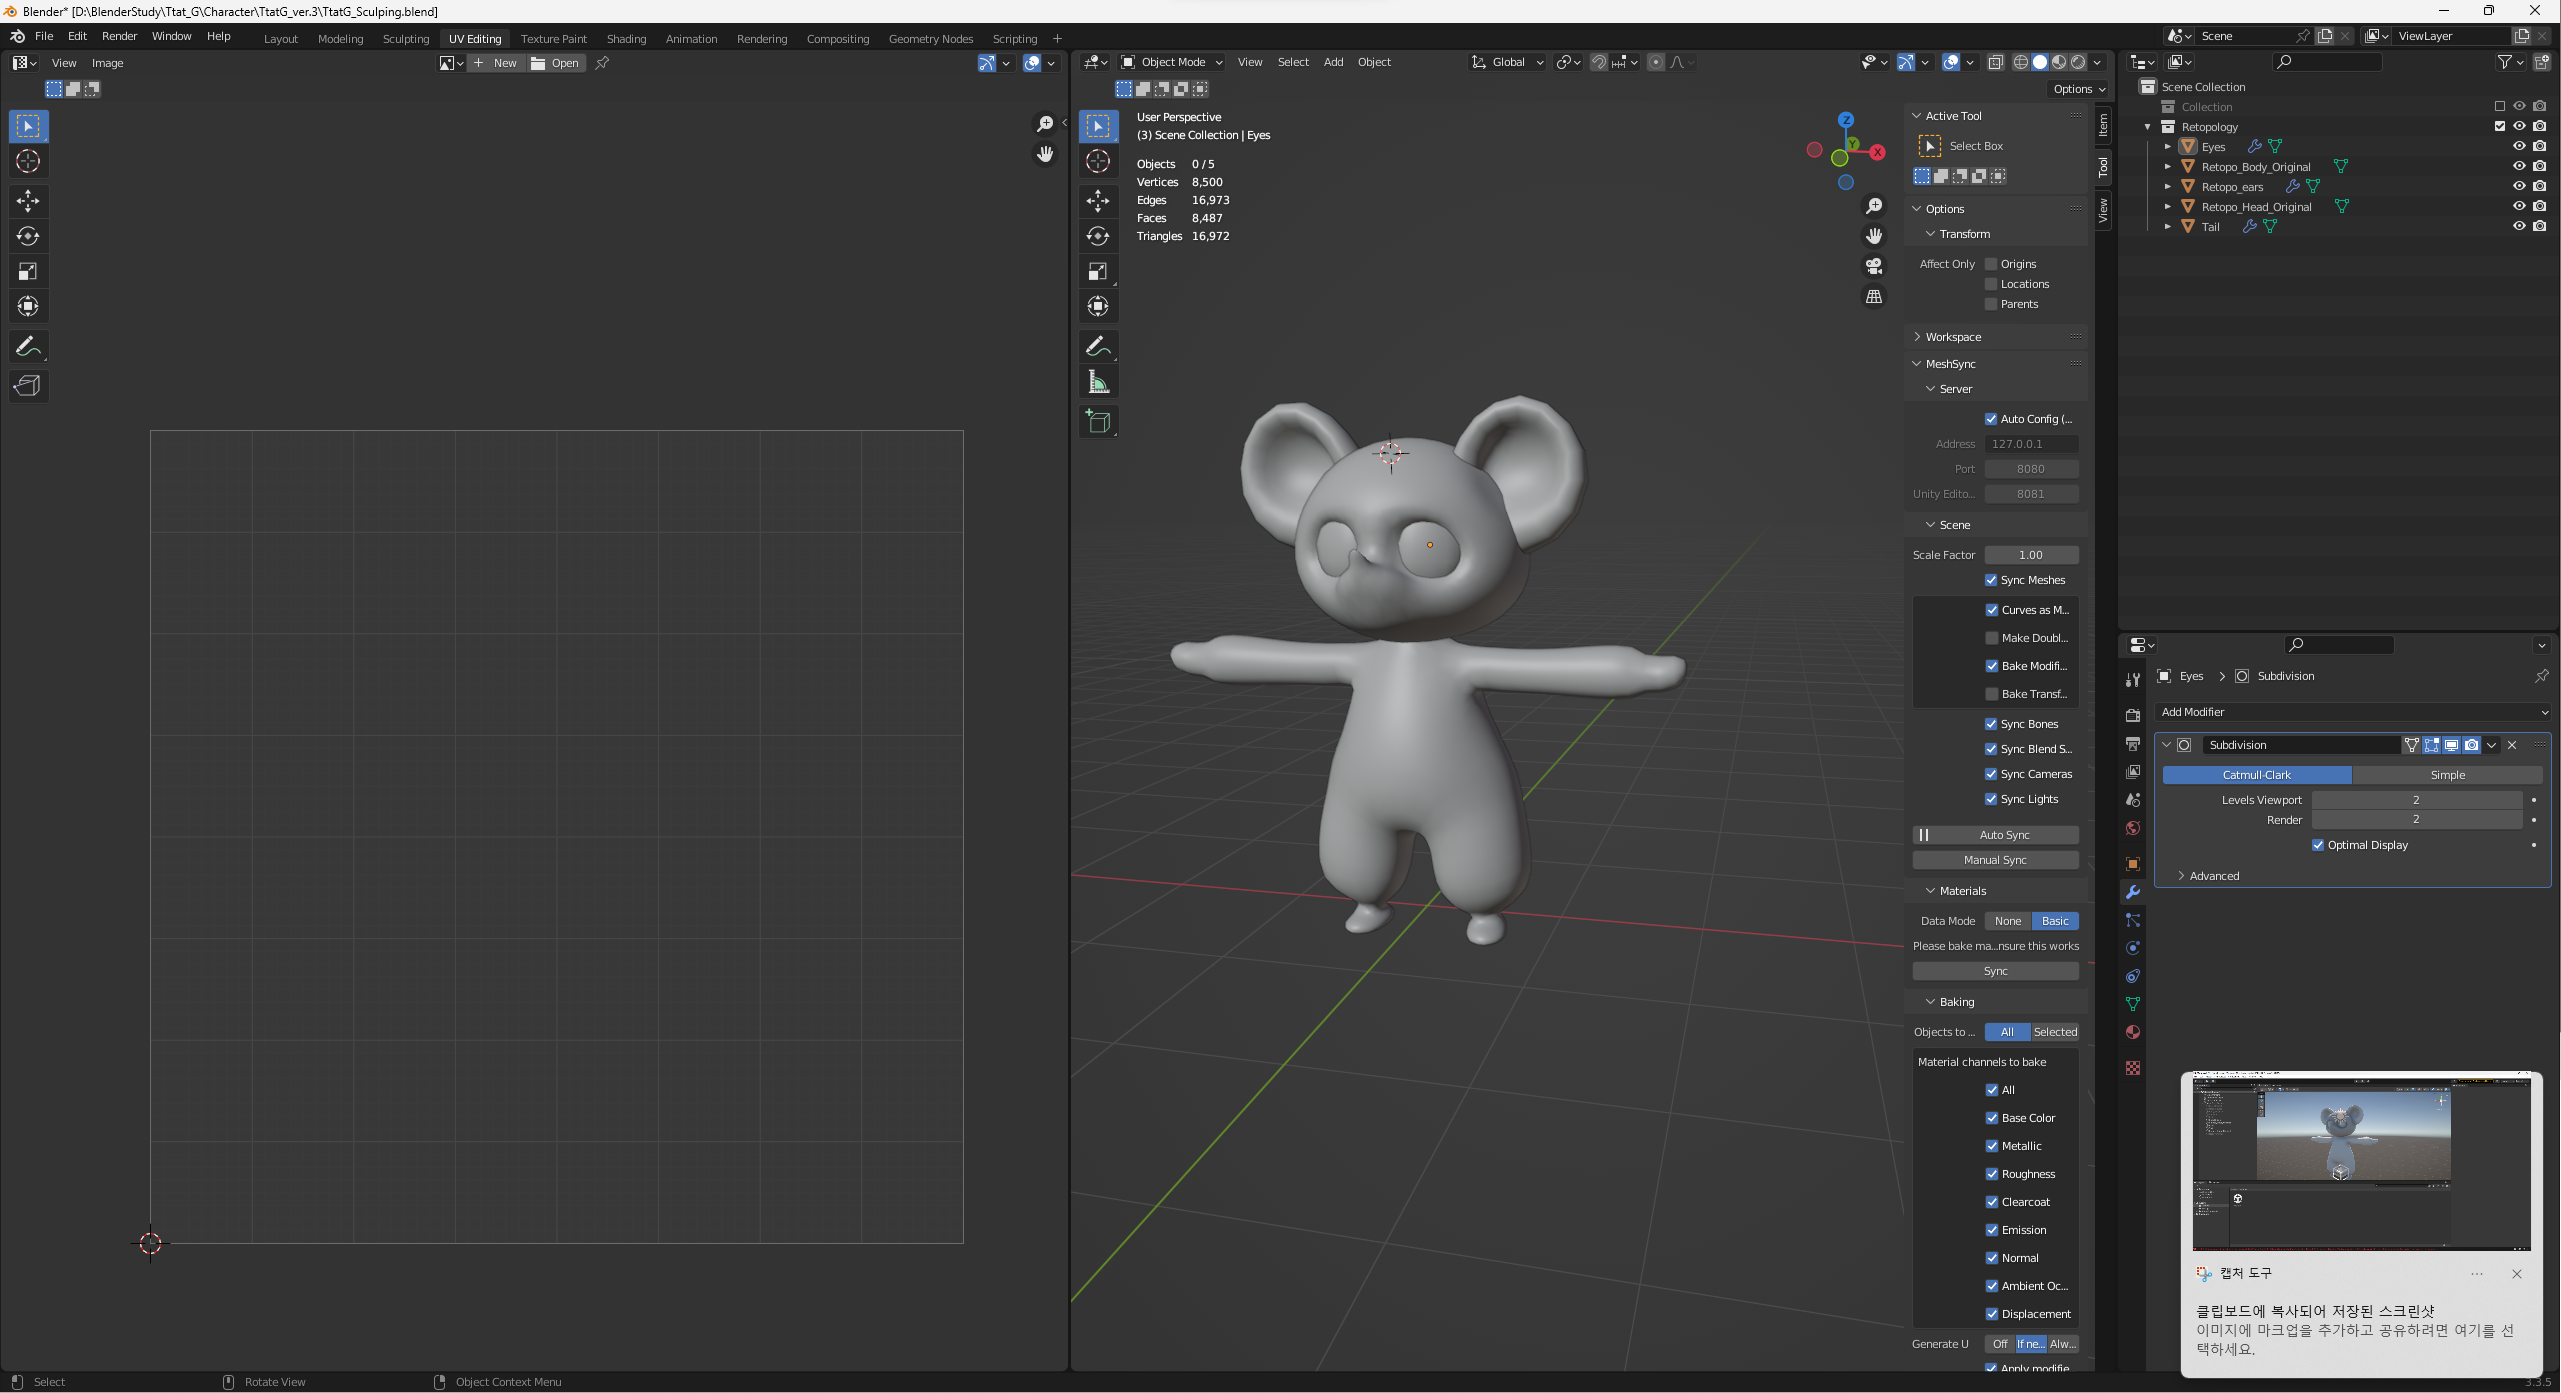Switch to the Texture Paint workspace tab

tap(553, 39)
